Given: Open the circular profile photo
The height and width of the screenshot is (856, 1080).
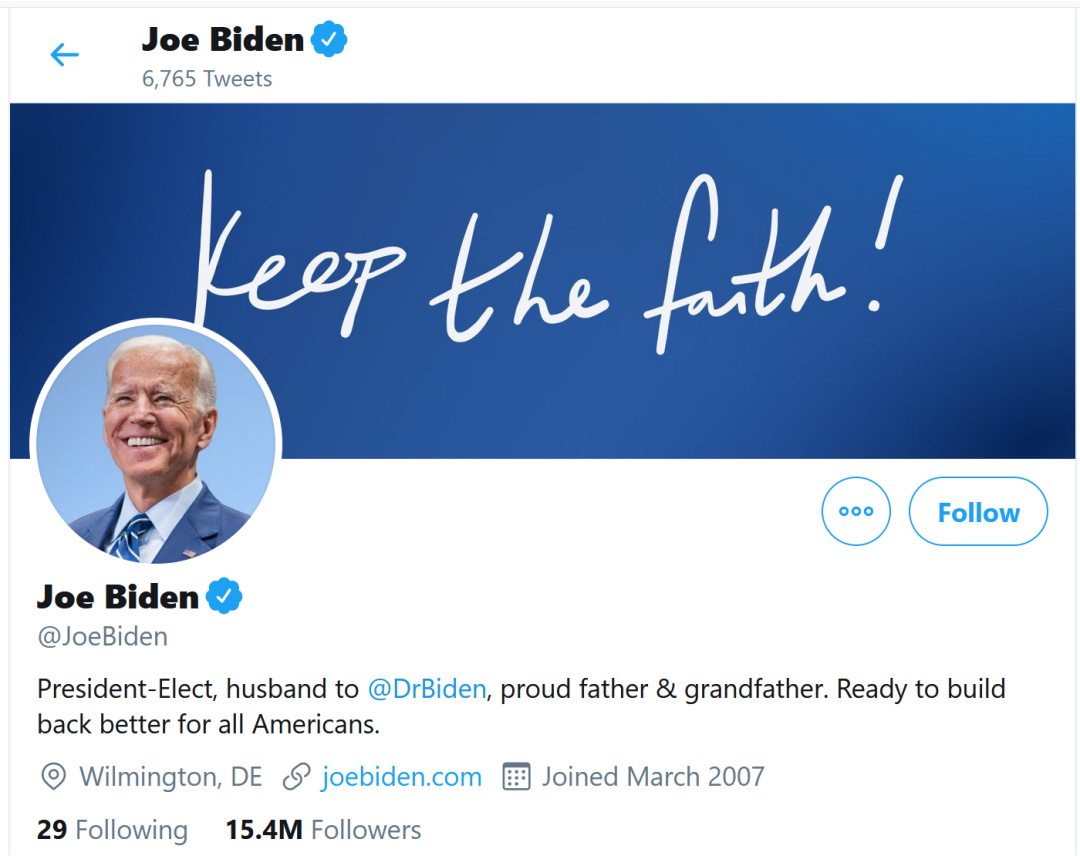Looking at the screenshot, I should [156, 444].
